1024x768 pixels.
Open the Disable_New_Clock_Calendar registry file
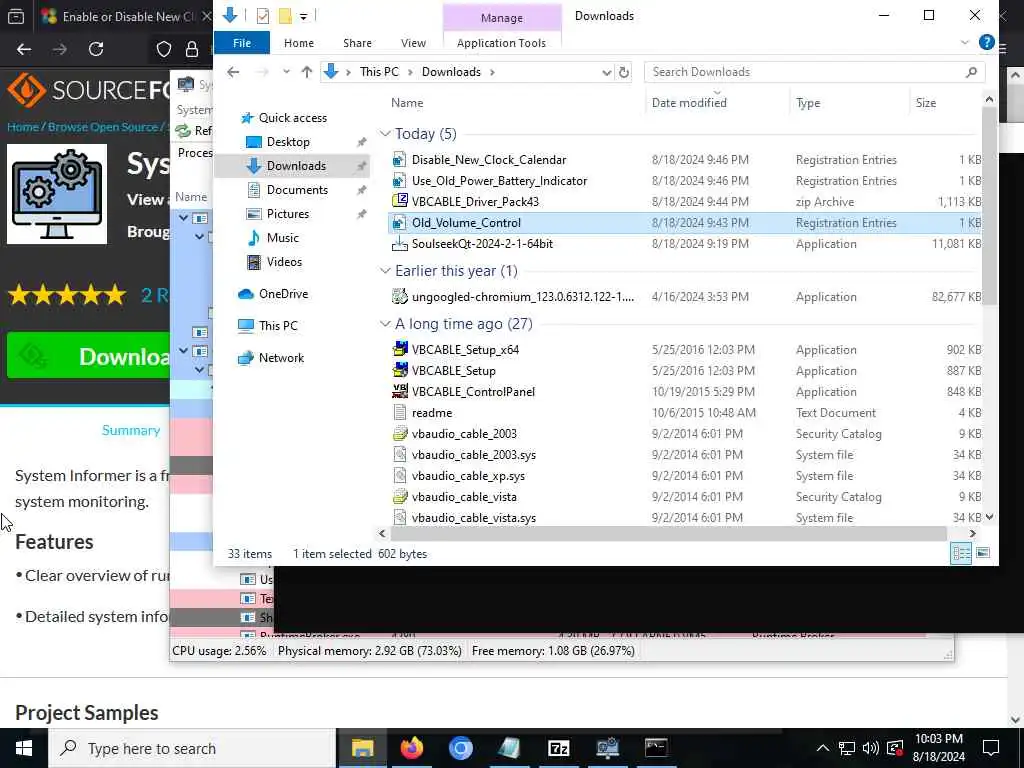488,159
